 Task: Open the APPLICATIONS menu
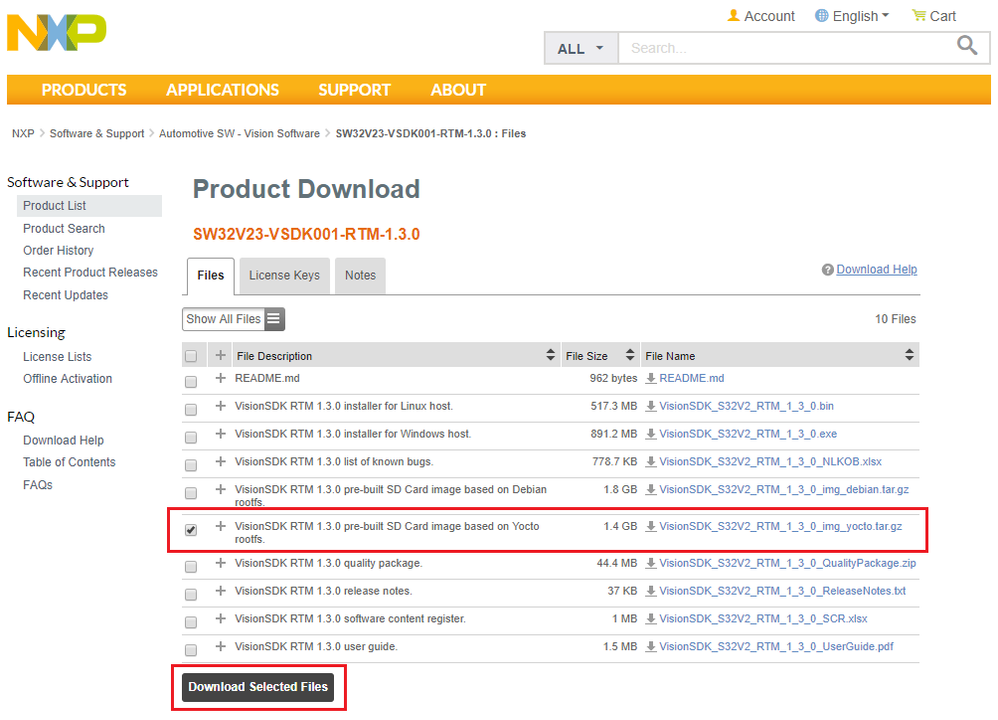(x=223, y=90)
